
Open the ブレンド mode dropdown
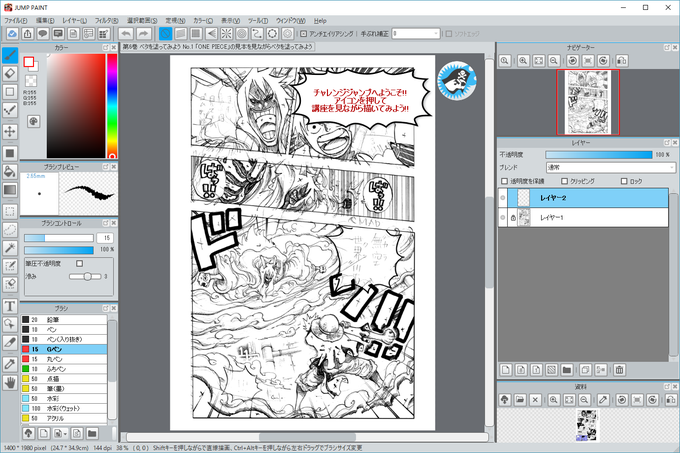[611, 167]
